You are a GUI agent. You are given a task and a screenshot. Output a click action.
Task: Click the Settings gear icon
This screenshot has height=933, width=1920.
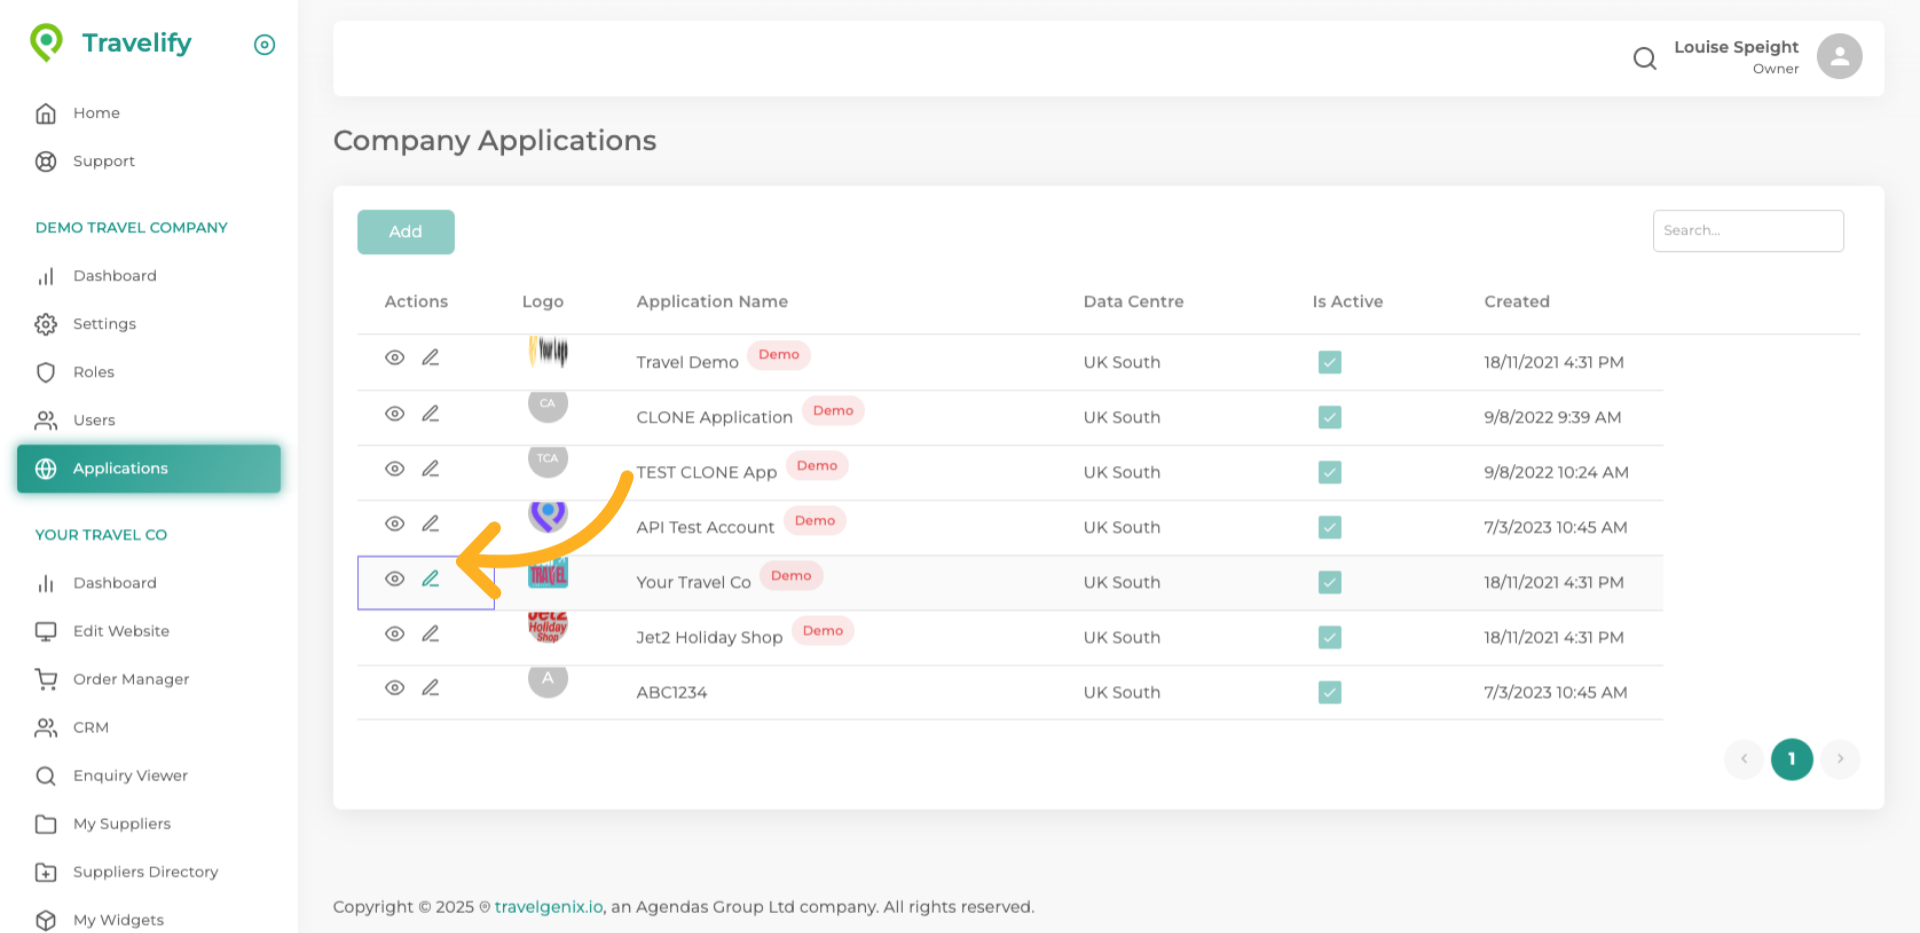click(46, 323)
